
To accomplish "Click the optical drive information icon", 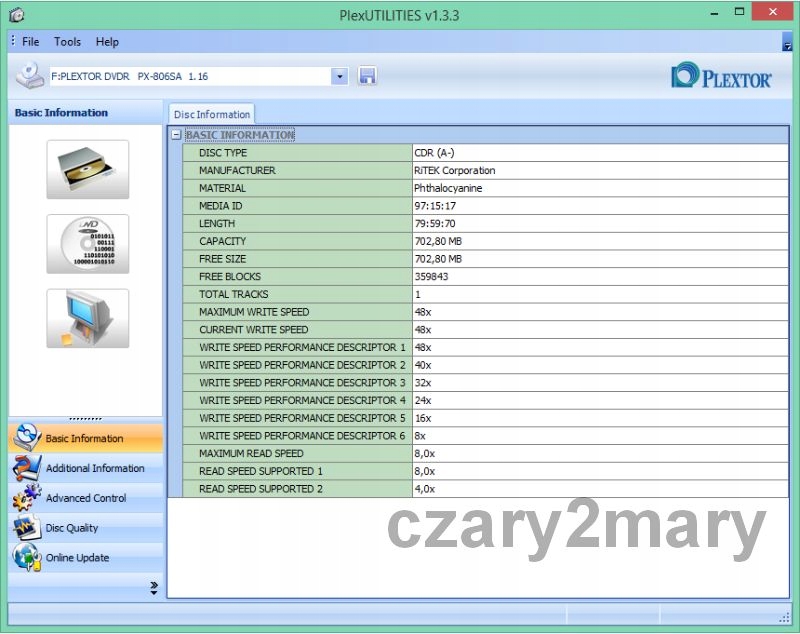I will point(87,169).
